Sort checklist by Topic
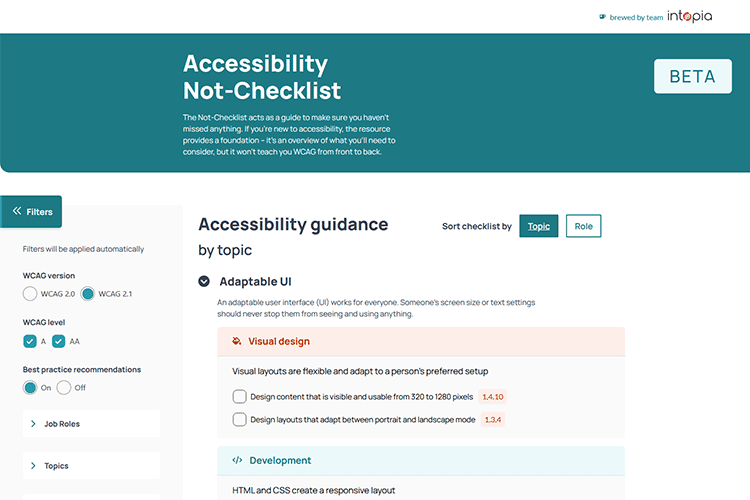750x500 pixels. click(x=539, y=226)
